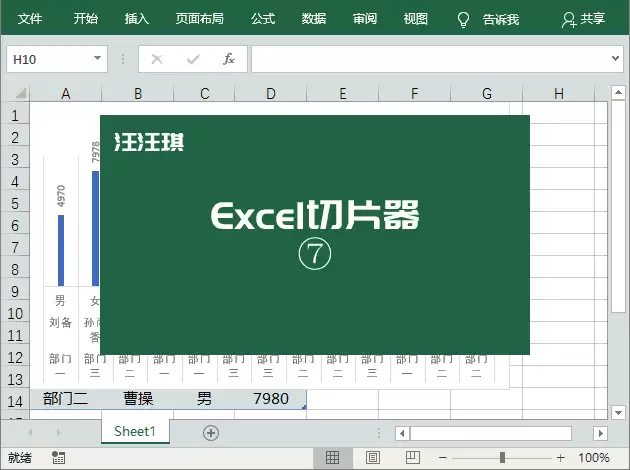This screenshot has height=470, width=630.
Task: Select column B header
Action: (x=138, y=94)
